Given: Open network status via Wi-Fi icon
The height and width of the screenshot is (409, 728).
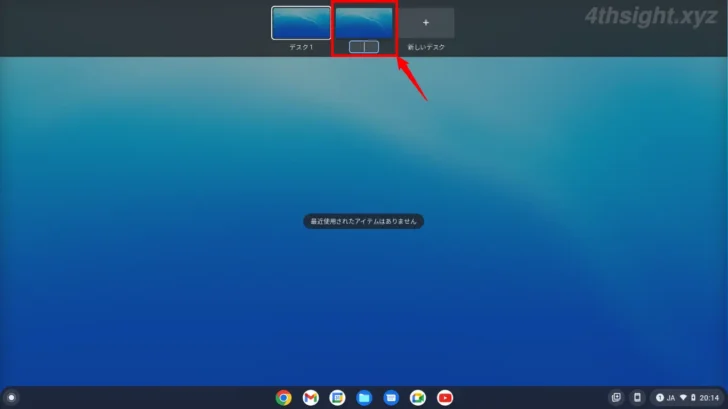Looking at the screenshot, I should coord(683,397).
